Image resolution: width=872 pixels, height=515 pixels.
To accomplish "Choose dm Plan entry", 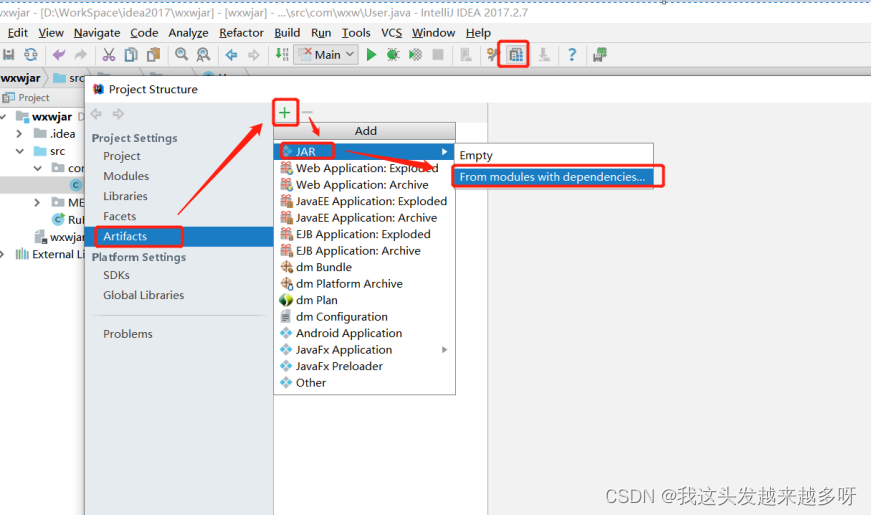I will pos(364,300).
